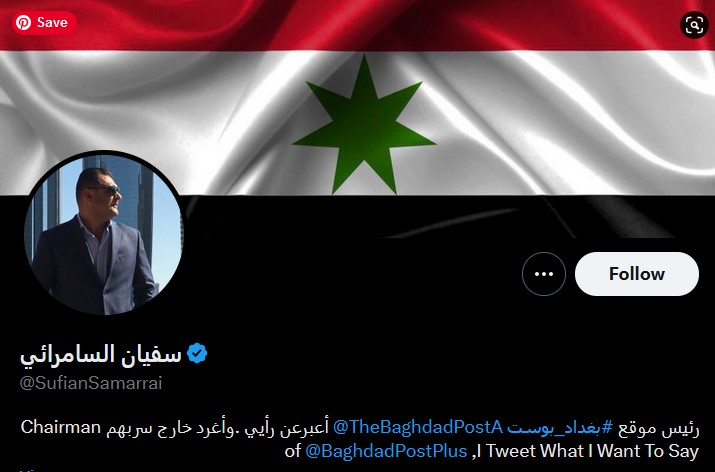Click the @SufianSamarrai handle text

91,383
